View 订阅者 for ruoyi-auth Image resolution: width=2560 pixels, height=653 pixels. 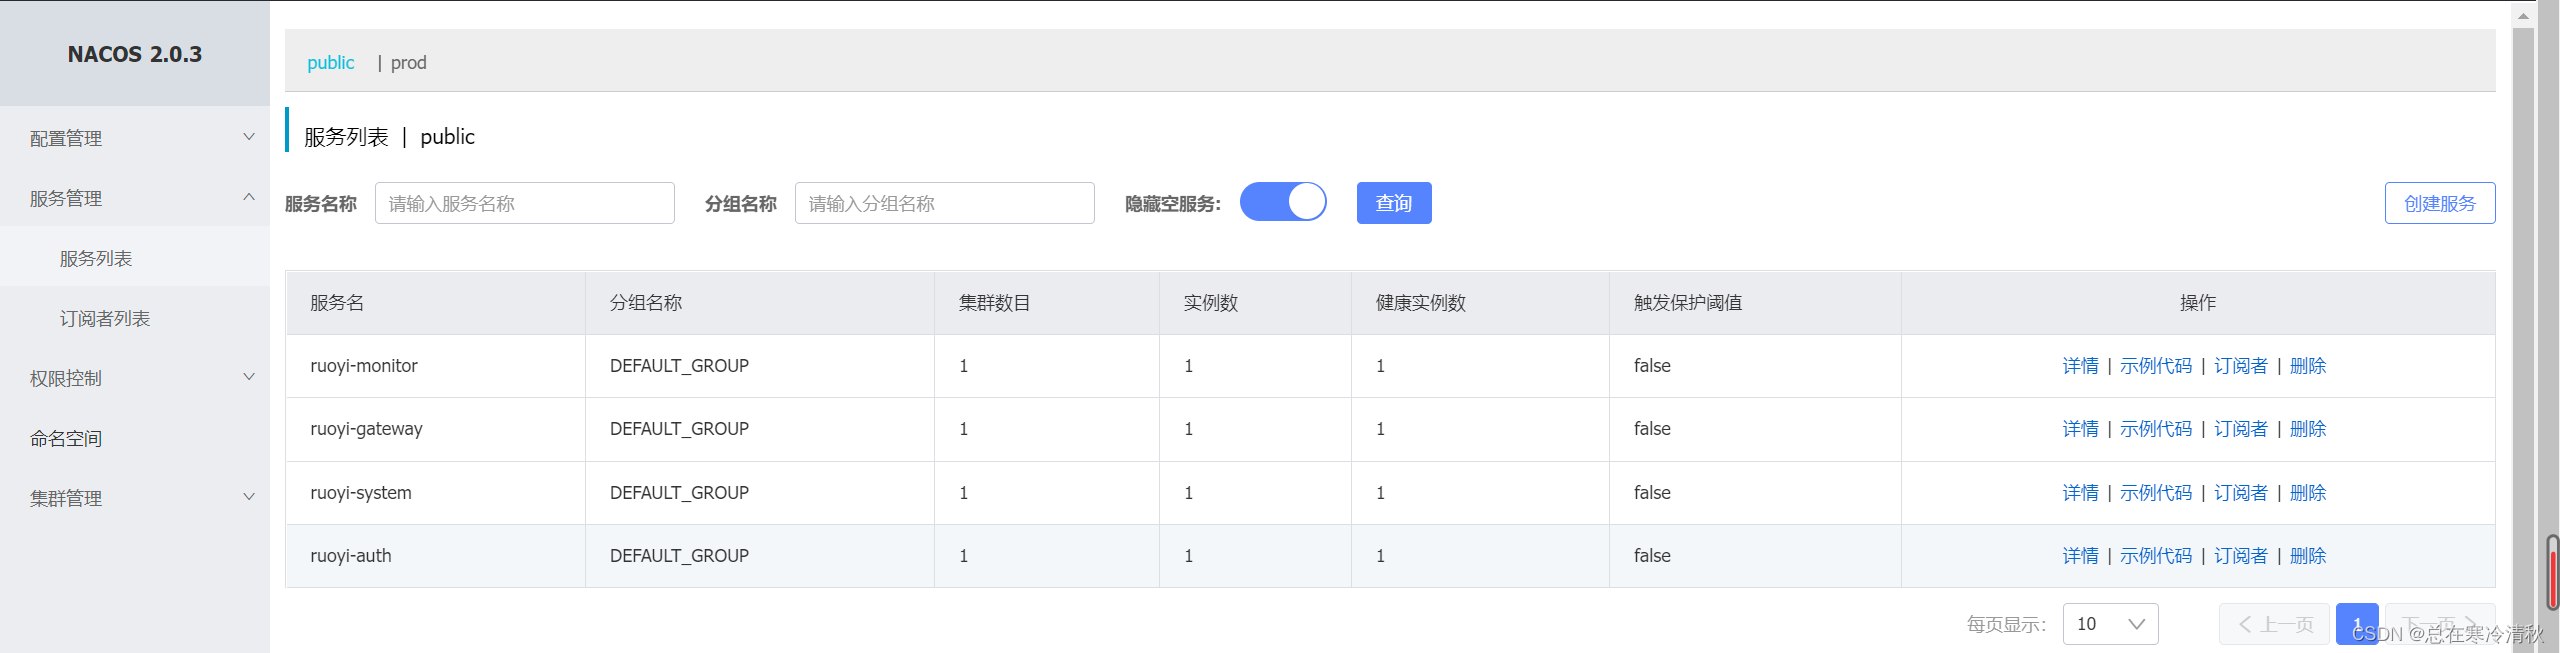(2241, 556)
